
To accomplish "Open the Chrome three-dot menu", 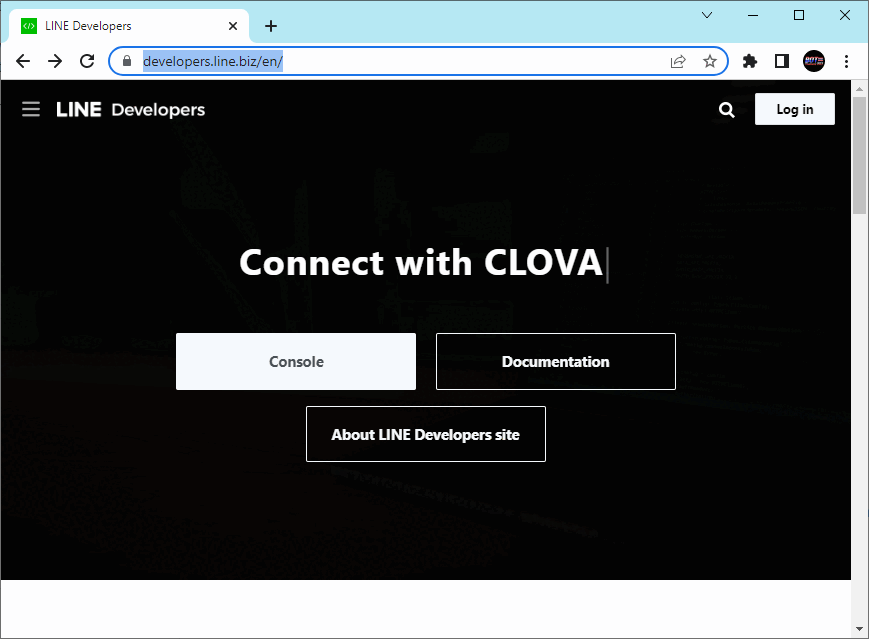I will tap(846, 61).
